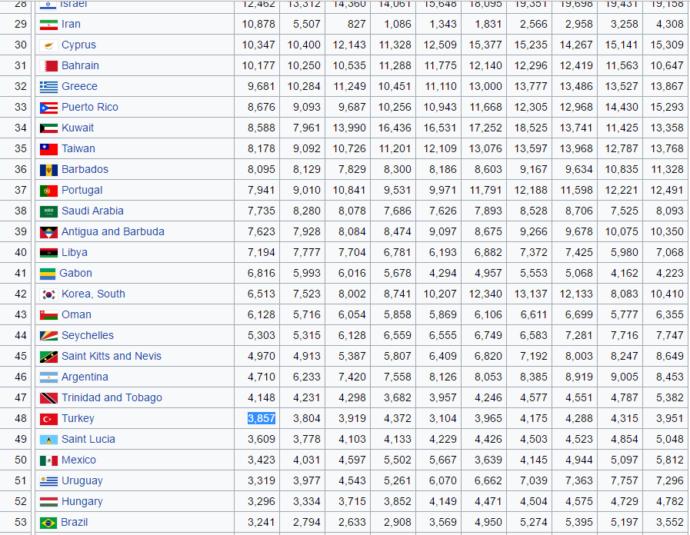Click the Iran flag icon
The image size is (690, 535).
[x=48, y=25]
